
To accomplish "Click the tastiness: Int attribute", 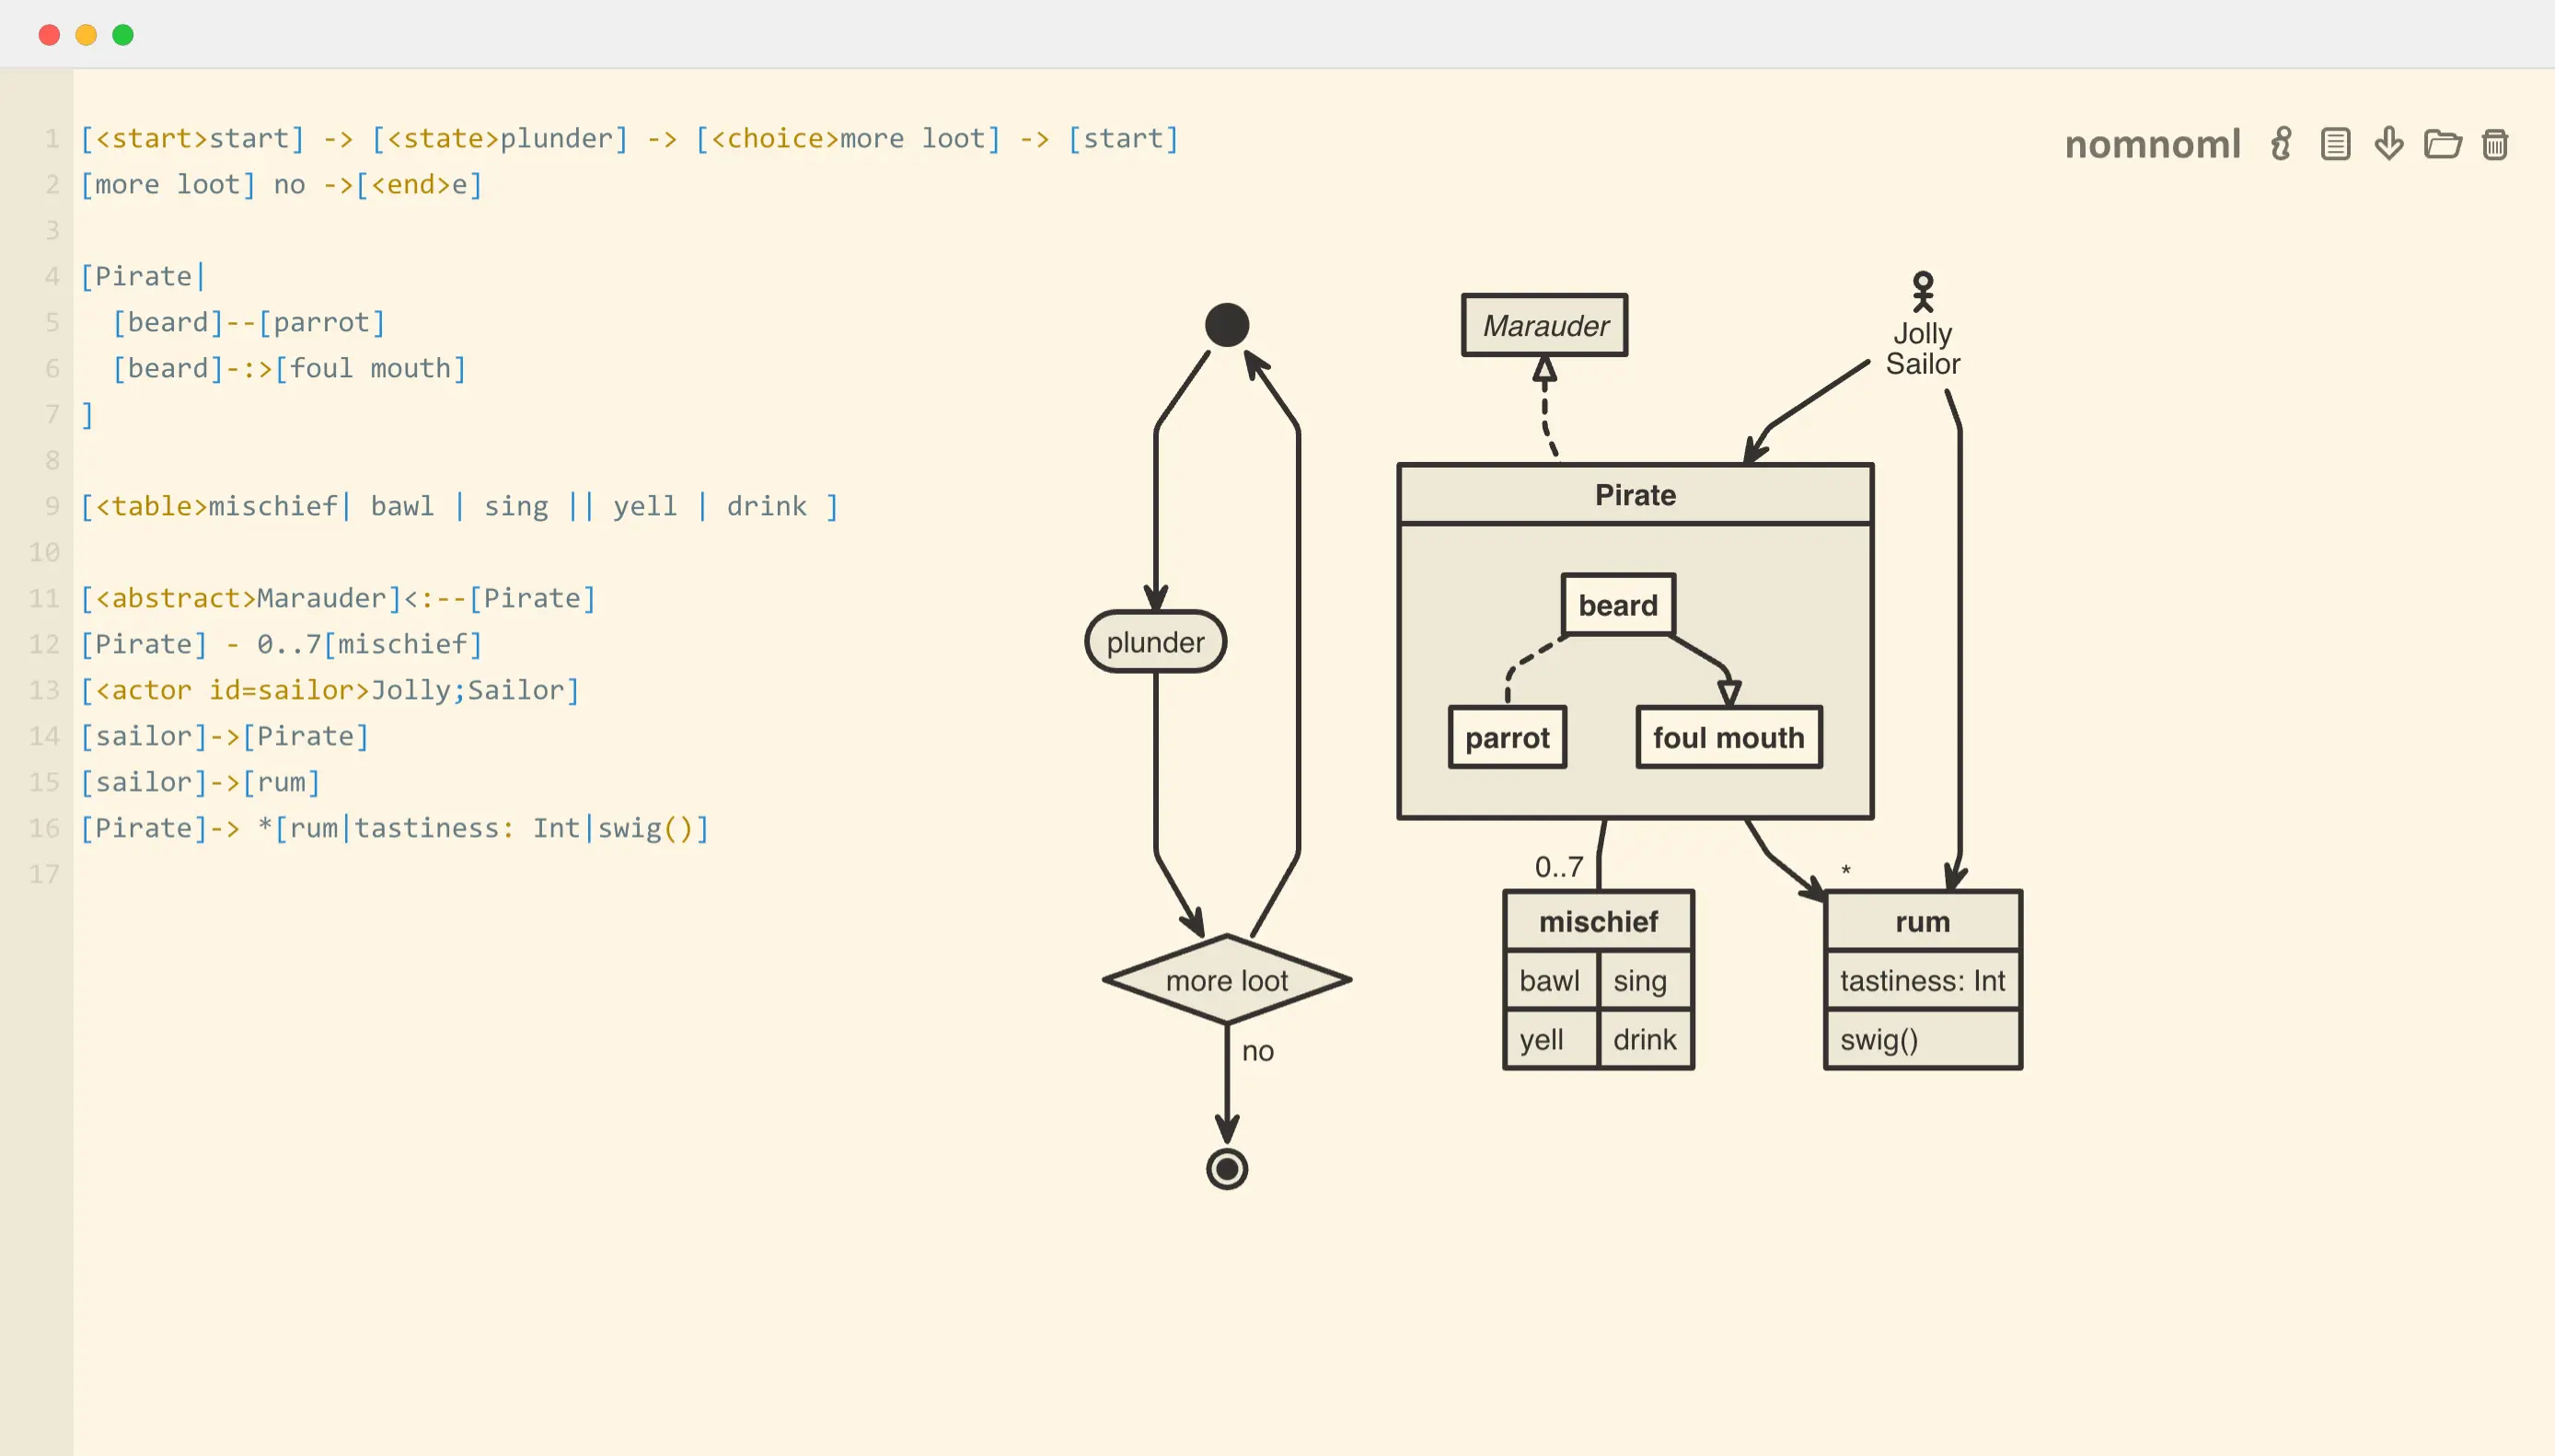I will pyautogui.click(x=1922, y=980).
